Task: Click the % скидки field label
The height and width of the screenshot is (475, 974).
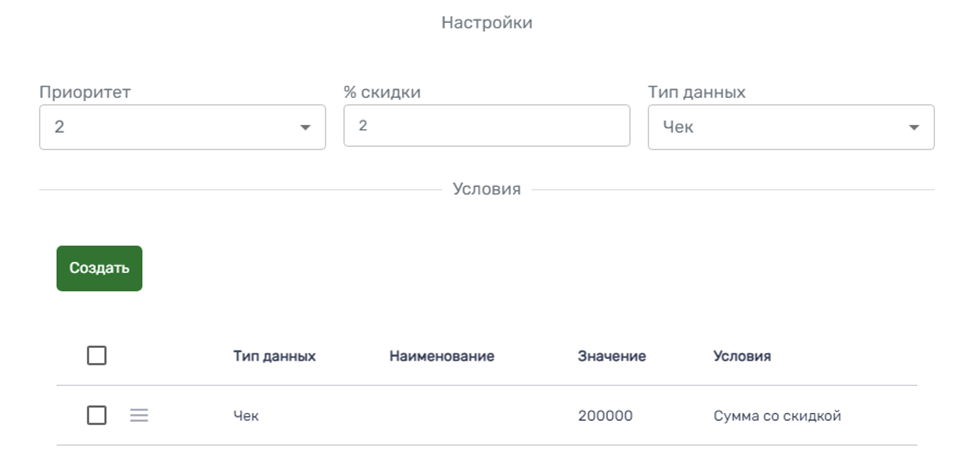Action: point(382,93)
